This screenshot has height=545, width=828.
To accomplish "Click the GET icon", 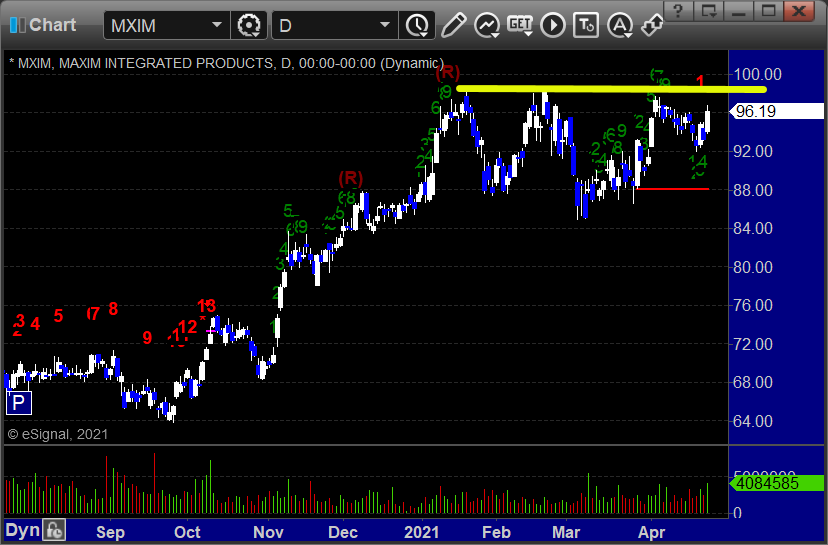I will point(520,25).
